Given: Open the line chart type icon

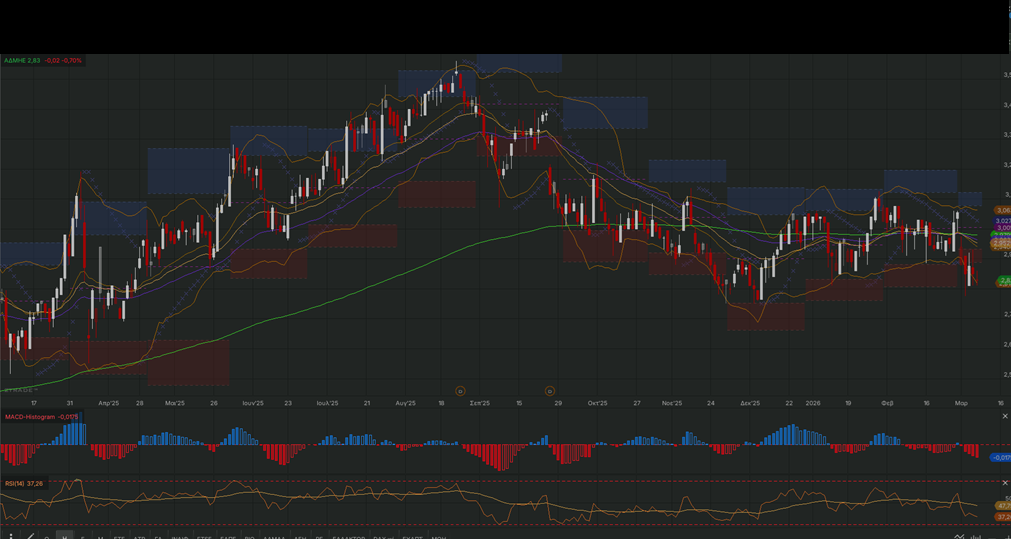Looking at the screenshot, I should coord(959,536).
